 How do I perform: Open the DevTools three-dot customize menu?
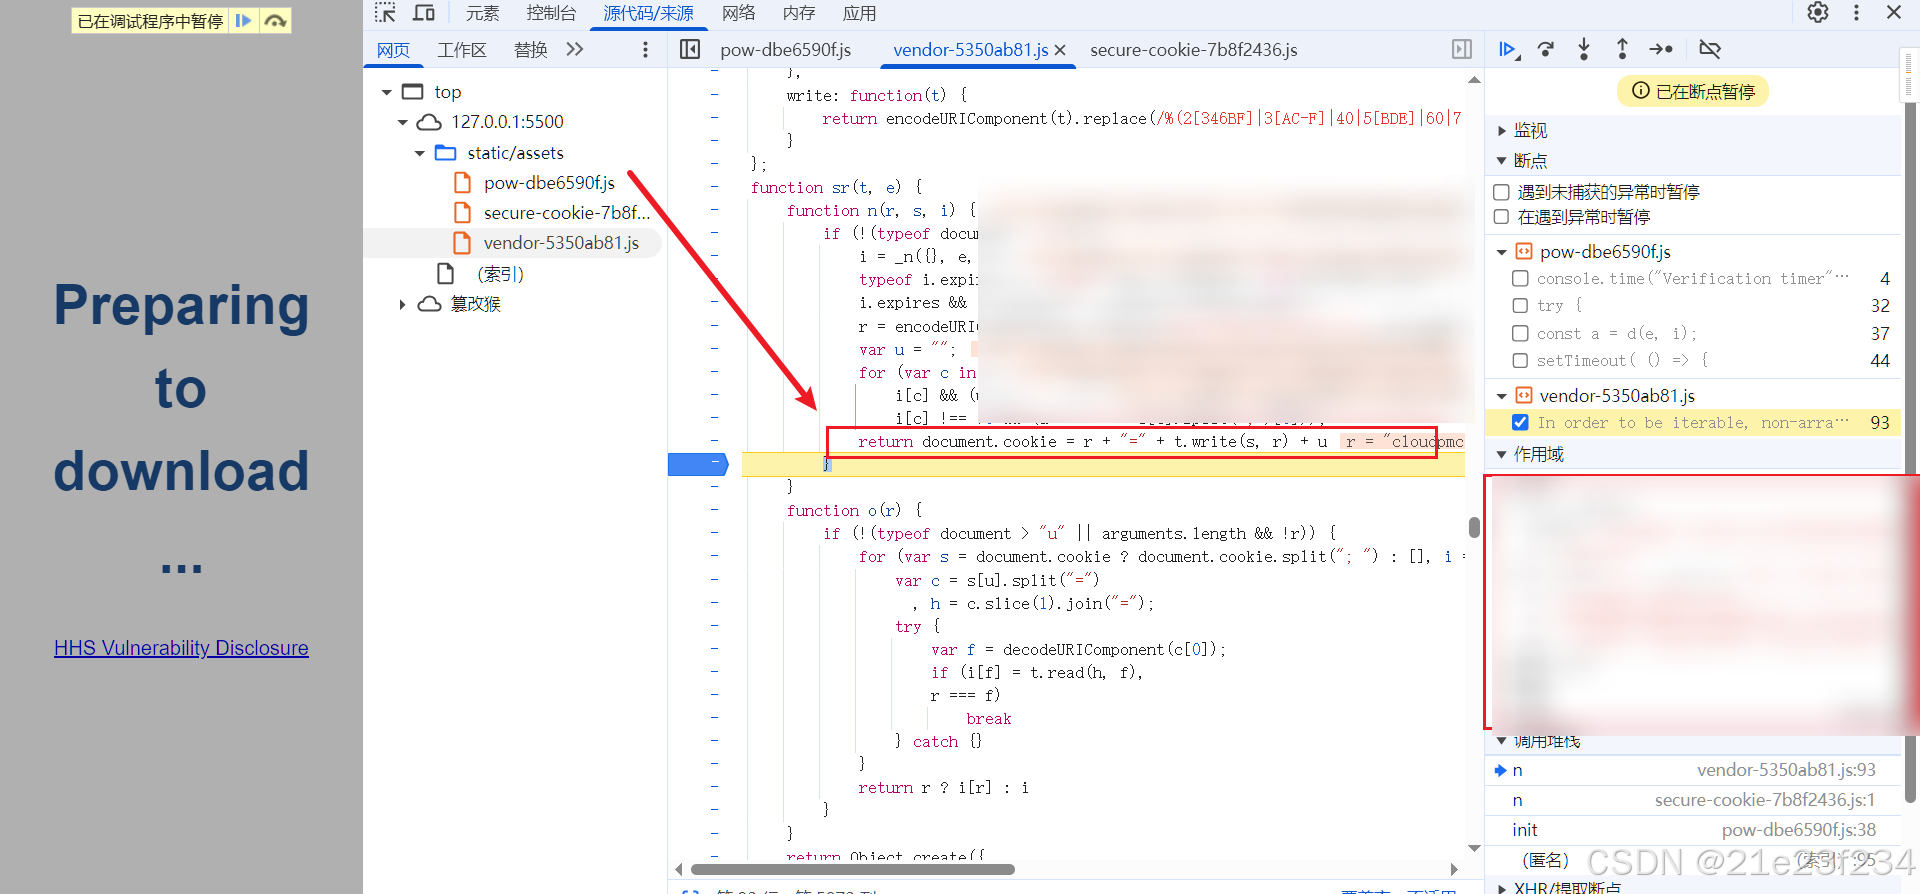[x=1856, y=12]
